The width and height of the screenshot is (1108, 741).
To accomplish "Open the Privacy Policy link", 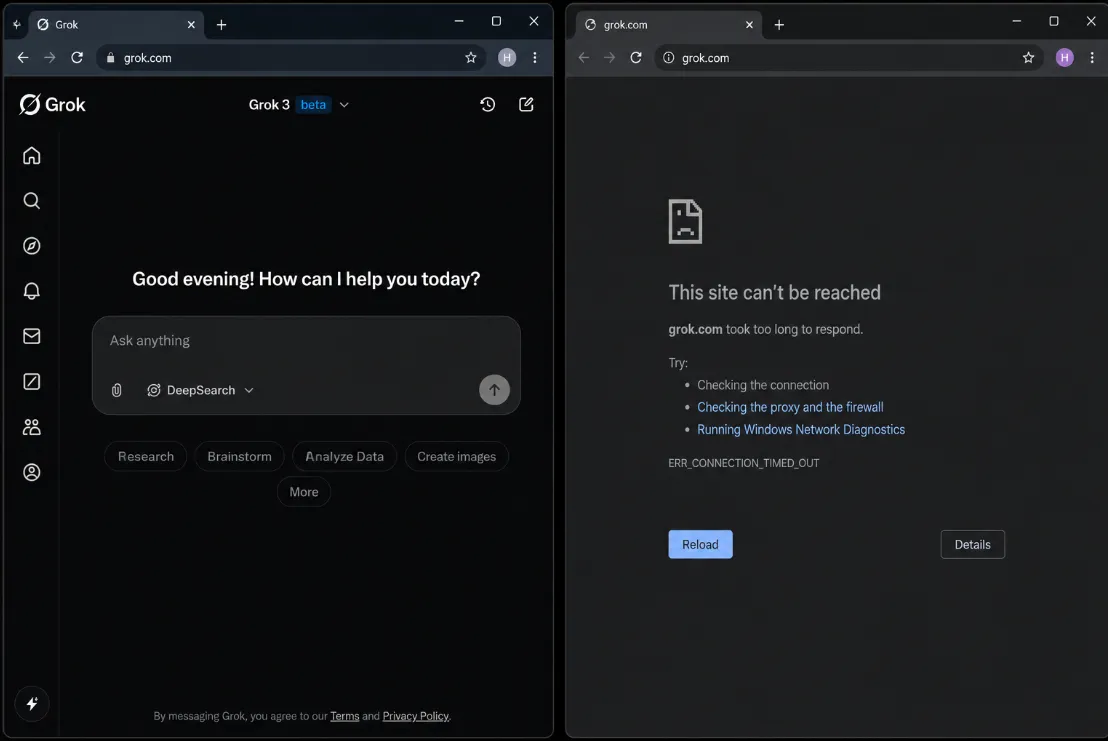I will pos(416,716).
